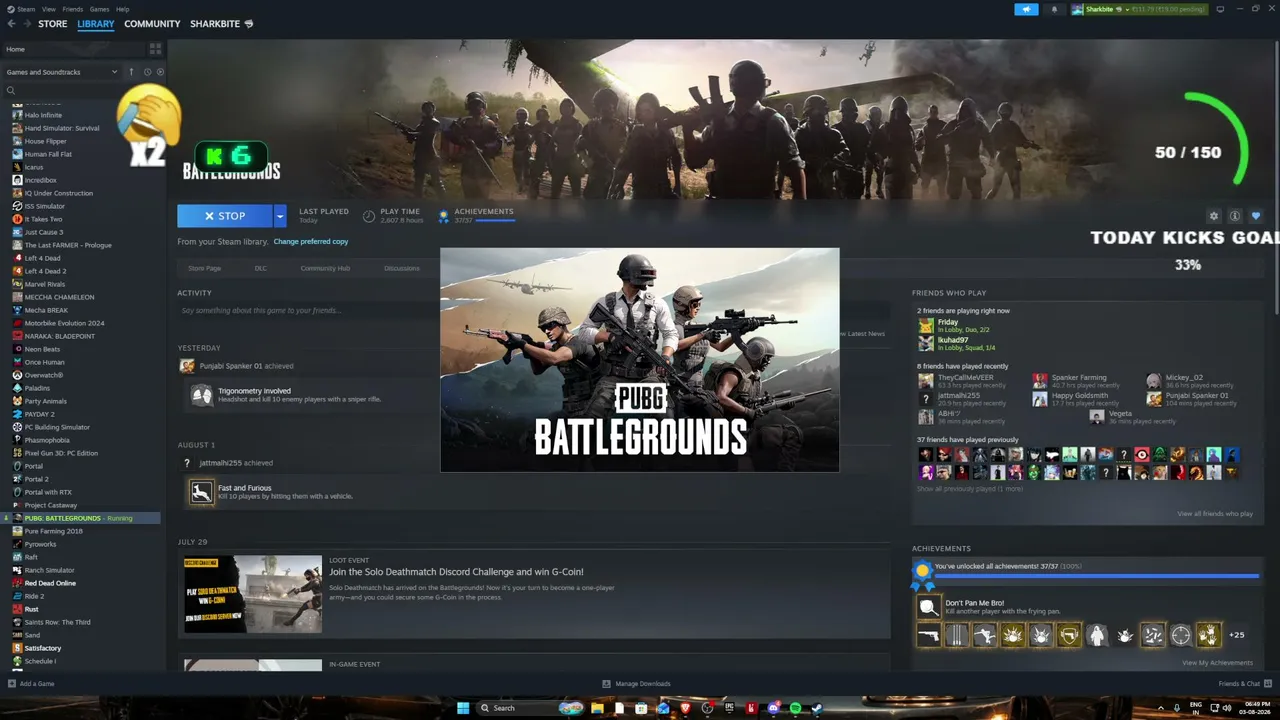The width and height of the screenshot is (1280, 720).
Task: Select Overwatch in the library list
Action: click(x=44, y=375)
